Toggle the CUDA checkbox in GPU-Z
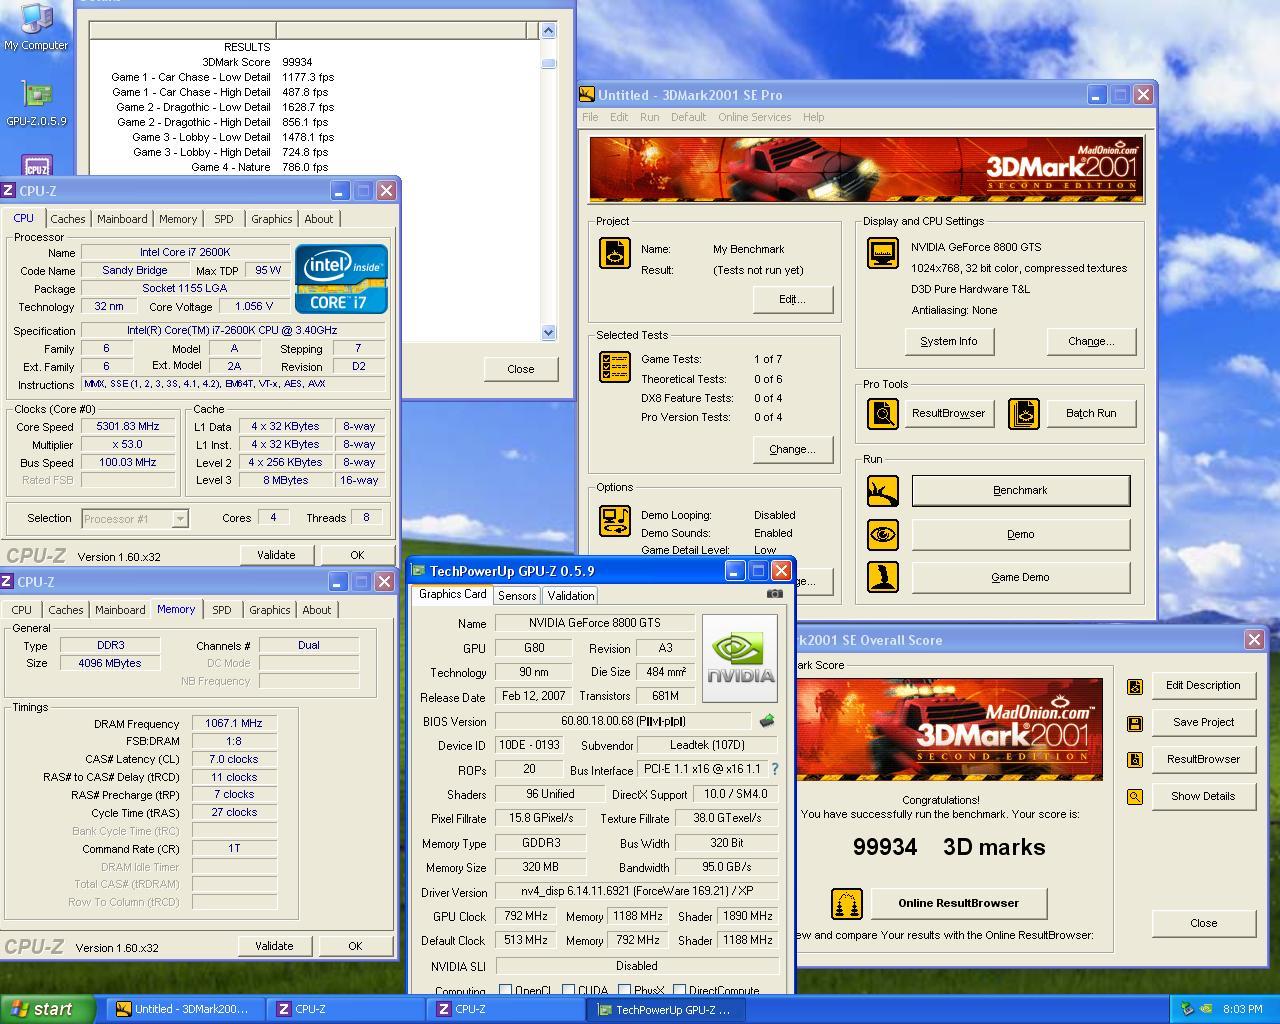Screen dimensions: 1280x1024 click(568, 991)
